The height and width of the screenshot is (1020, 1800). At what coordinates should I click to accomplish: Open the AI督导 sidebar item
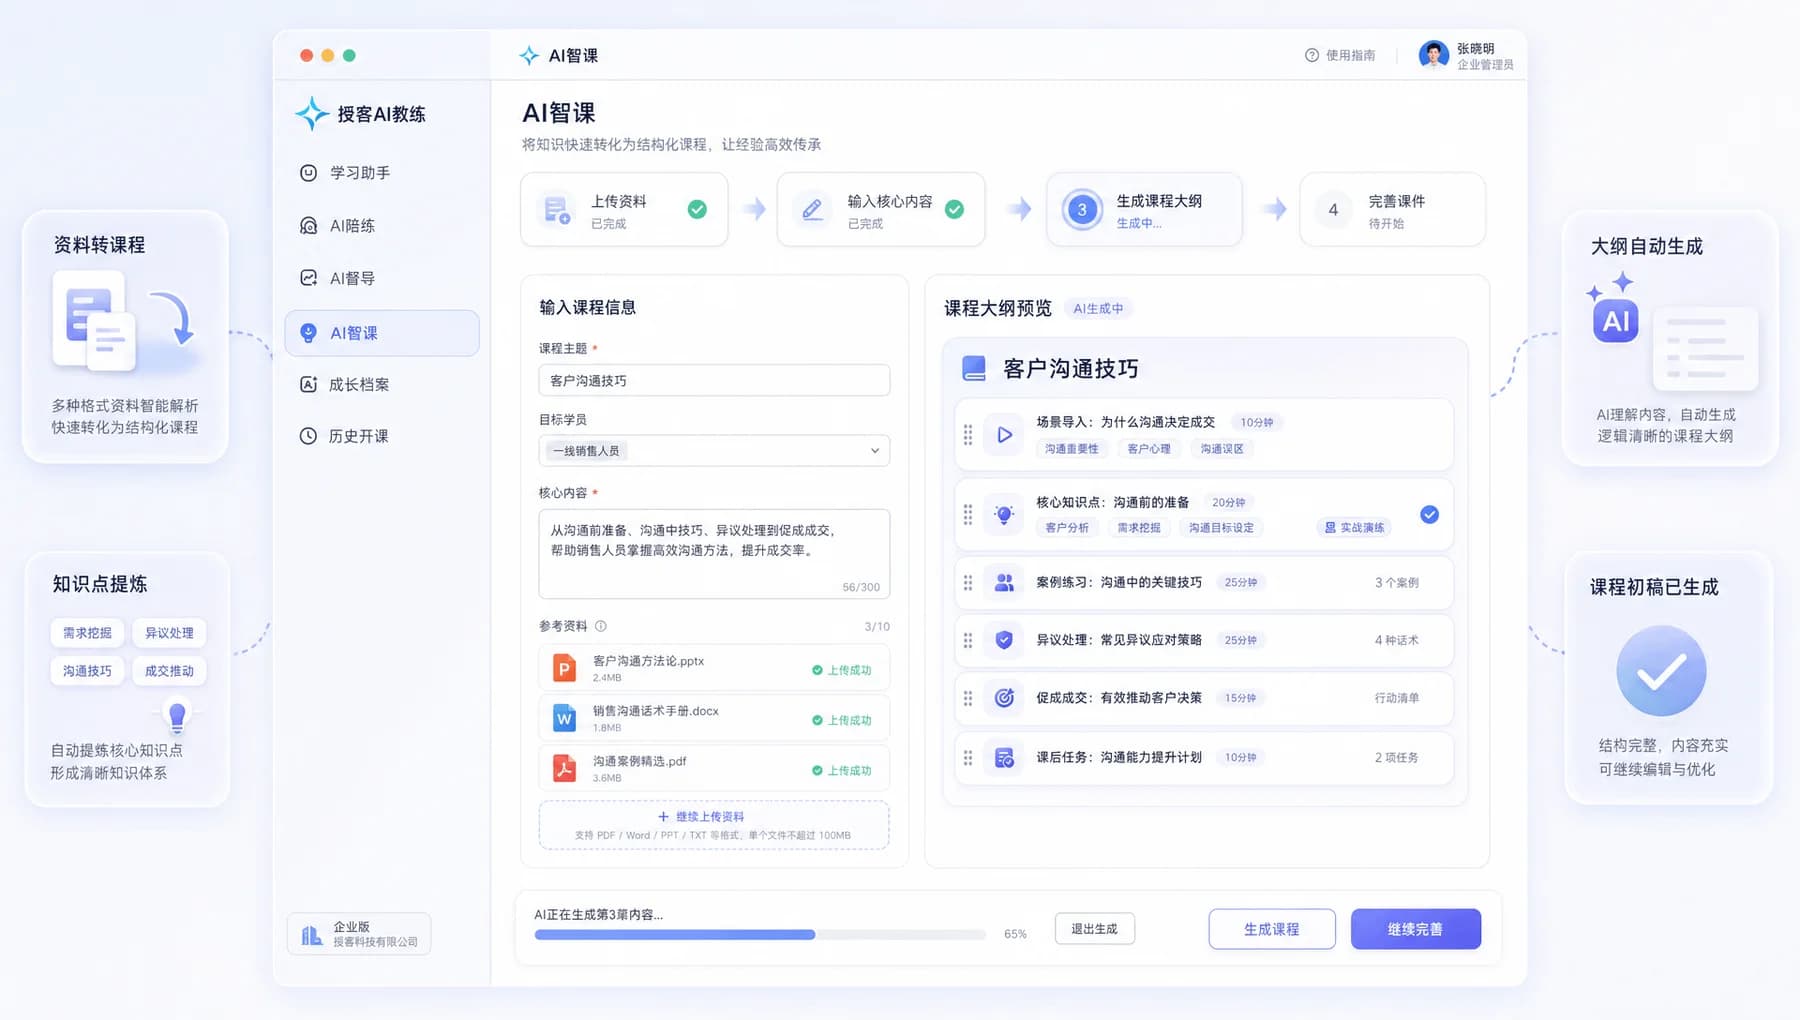tap(337, 278)
